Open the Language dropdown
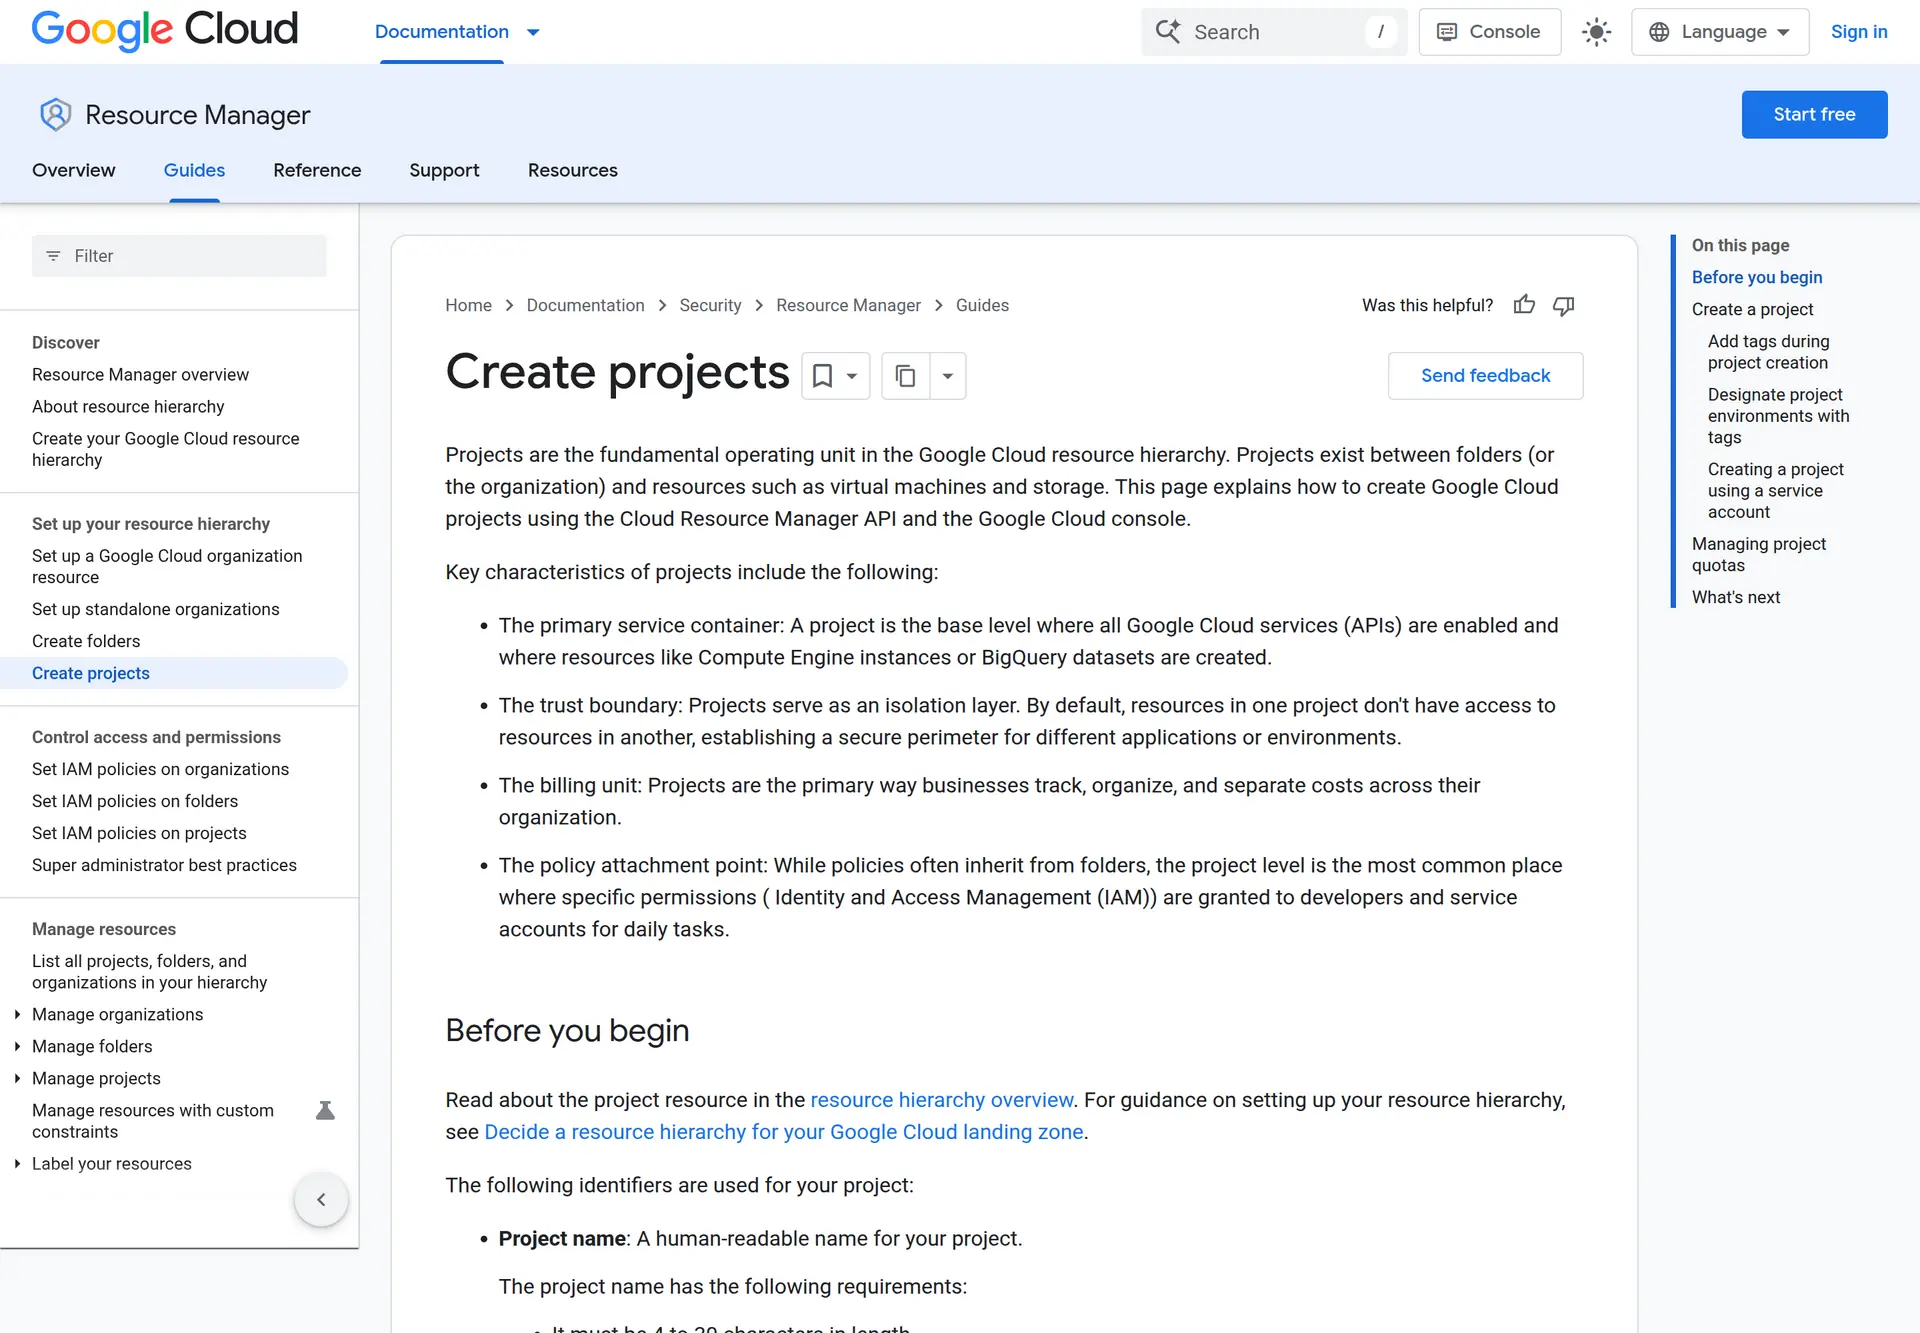Viewport: 1920px width, 1333px height. pos(1720,32)
